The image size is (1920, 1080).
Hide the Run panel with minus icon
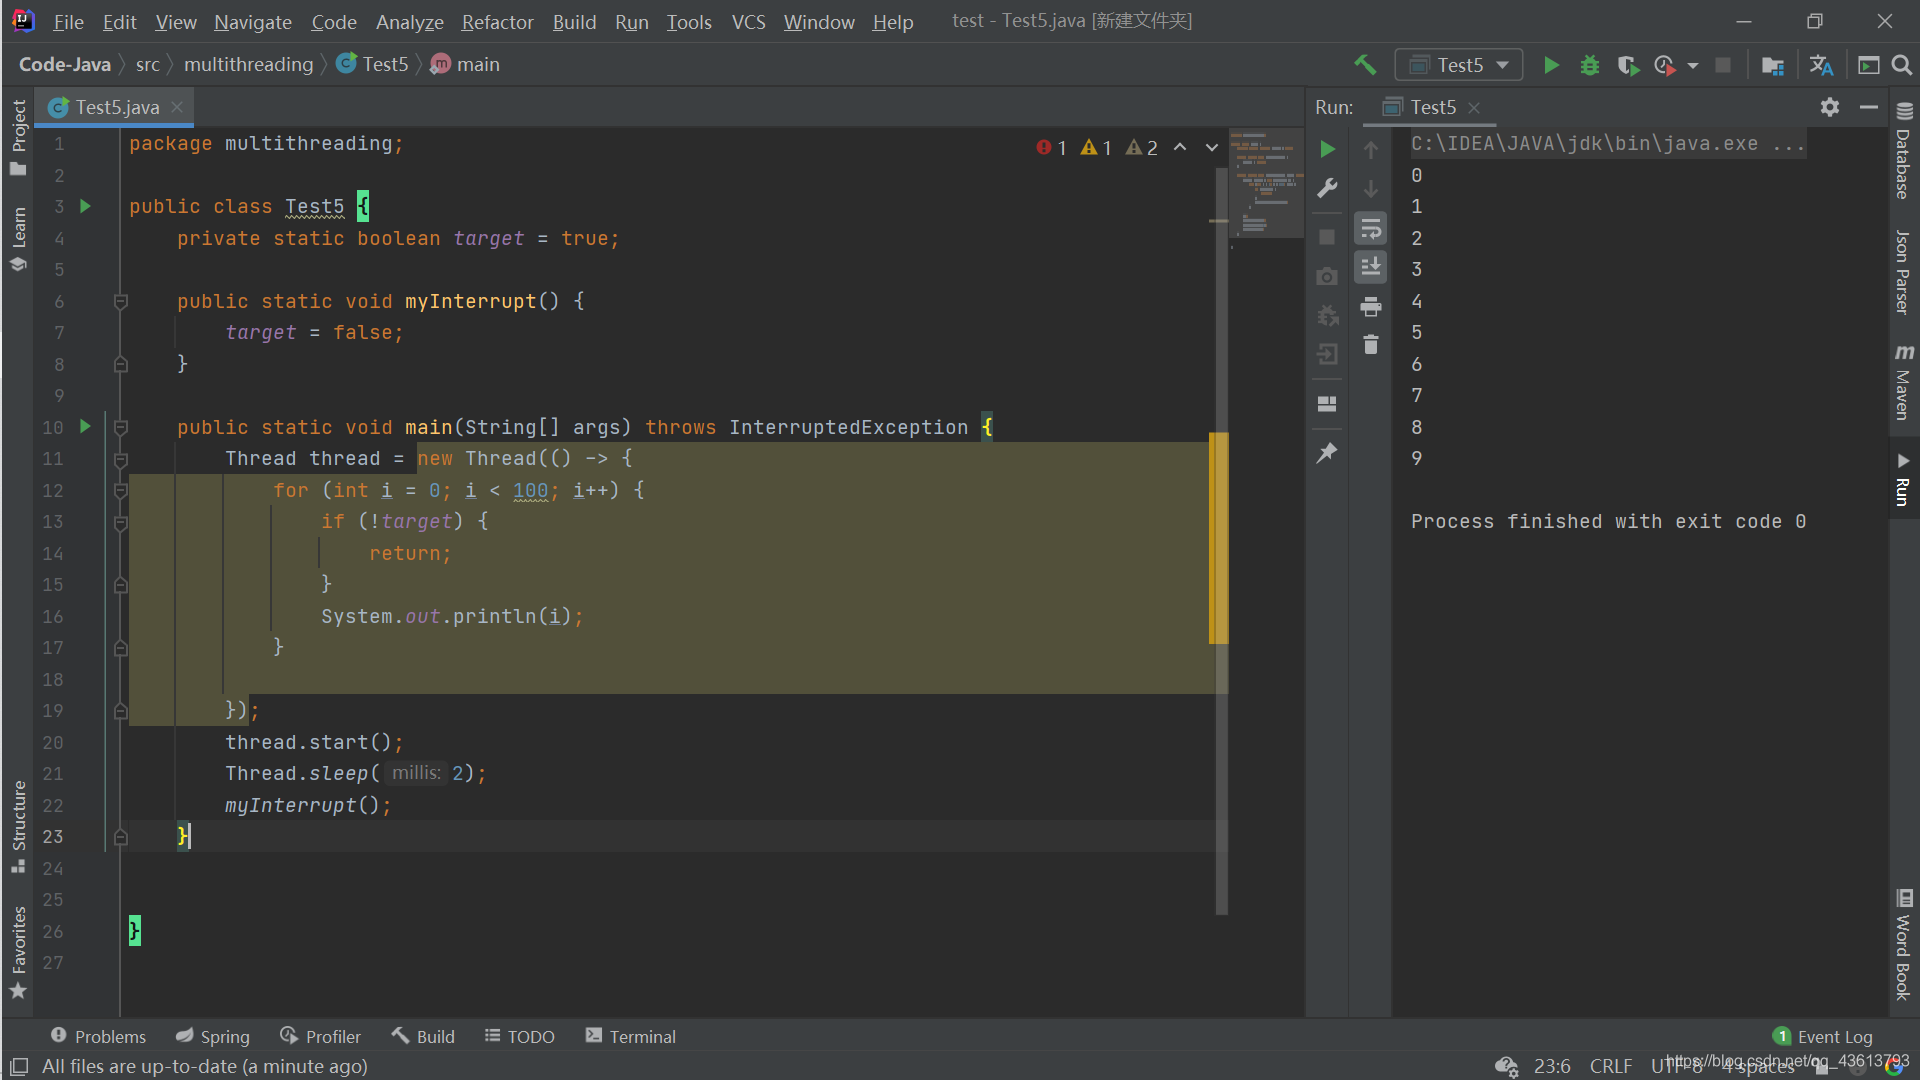click(x=1868, y=107)
